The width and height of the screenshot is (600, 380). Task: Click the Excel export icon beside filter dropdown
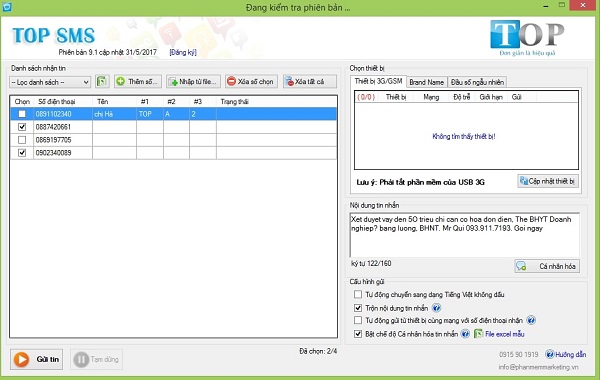point(102,82)
